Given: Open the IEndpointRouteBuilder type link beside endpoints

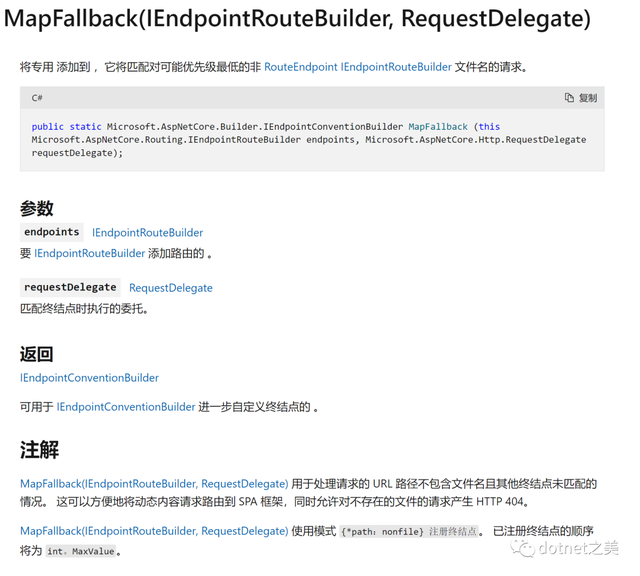Looking at the screenshot, I should point(147,233).
